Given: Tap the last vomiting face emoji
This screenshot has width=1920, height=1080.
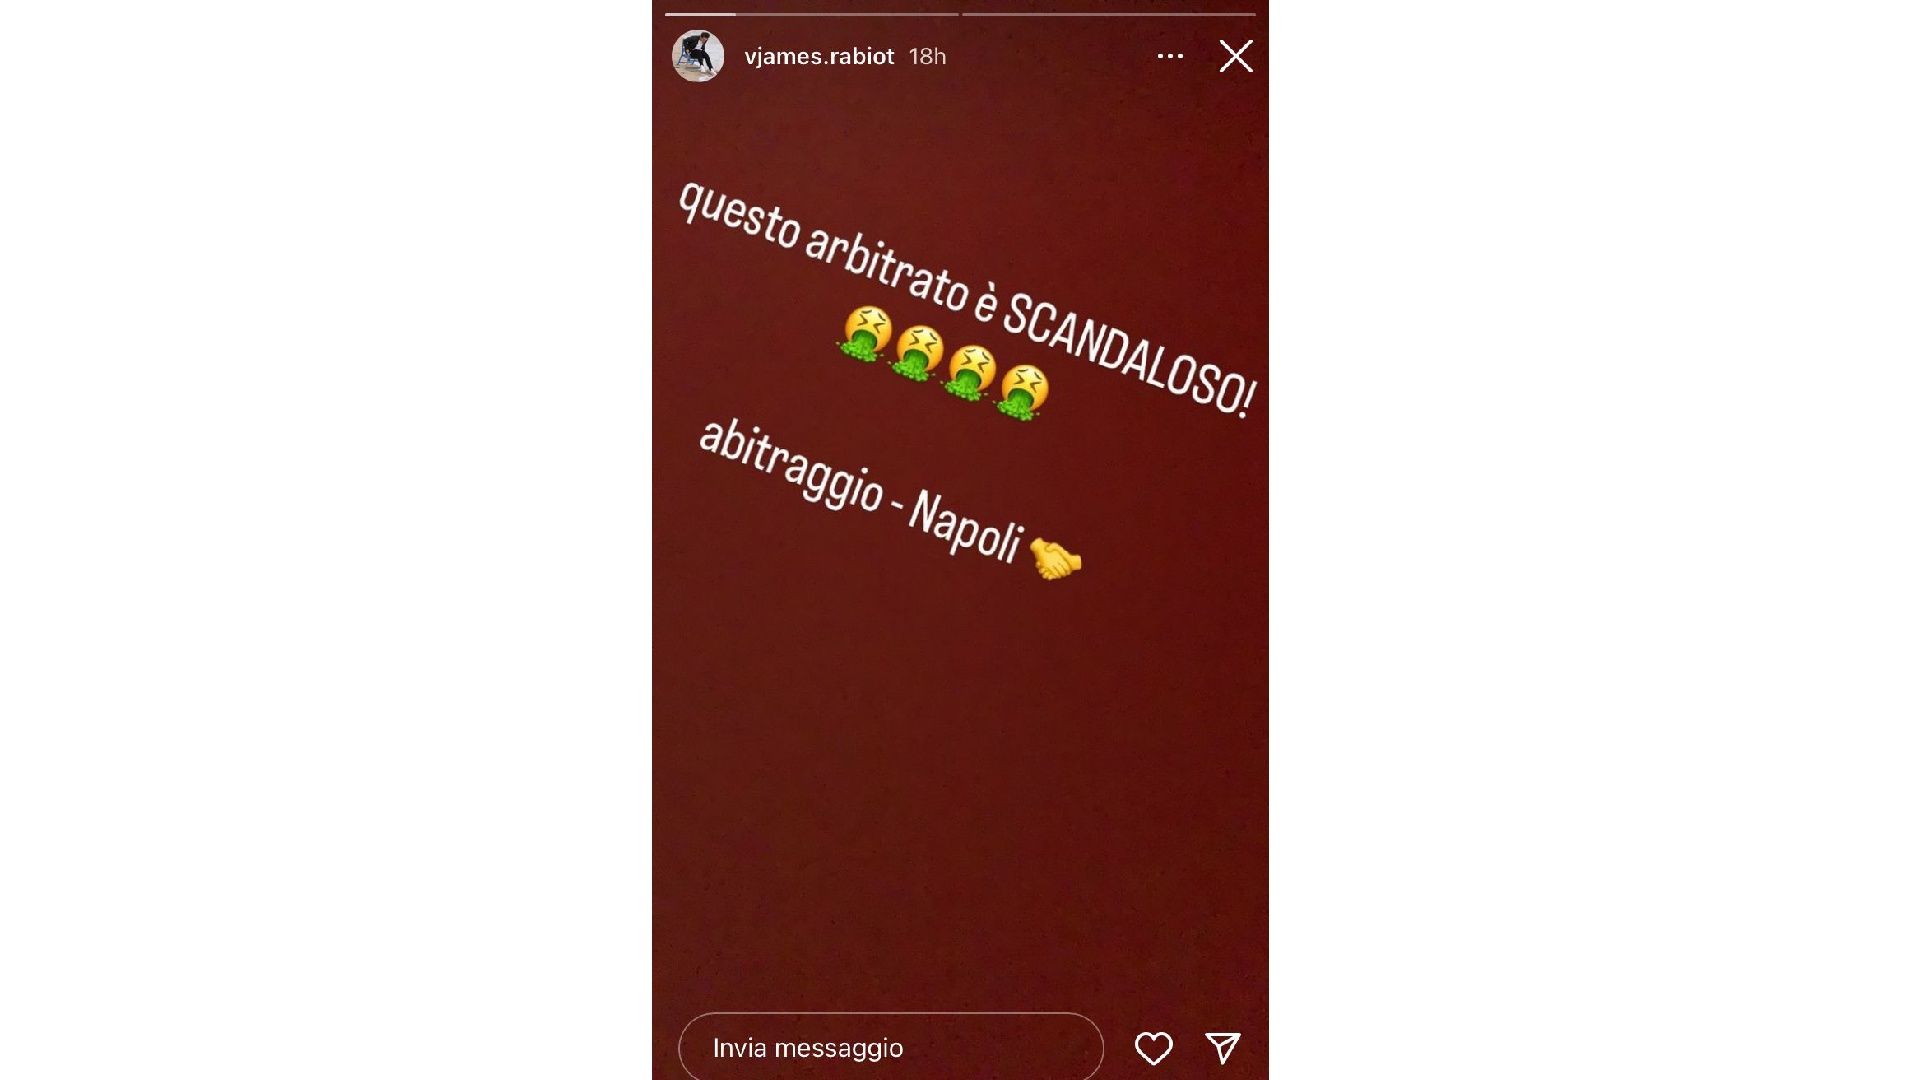Looking at the screenshot, I should click(x=1023, y=391).
